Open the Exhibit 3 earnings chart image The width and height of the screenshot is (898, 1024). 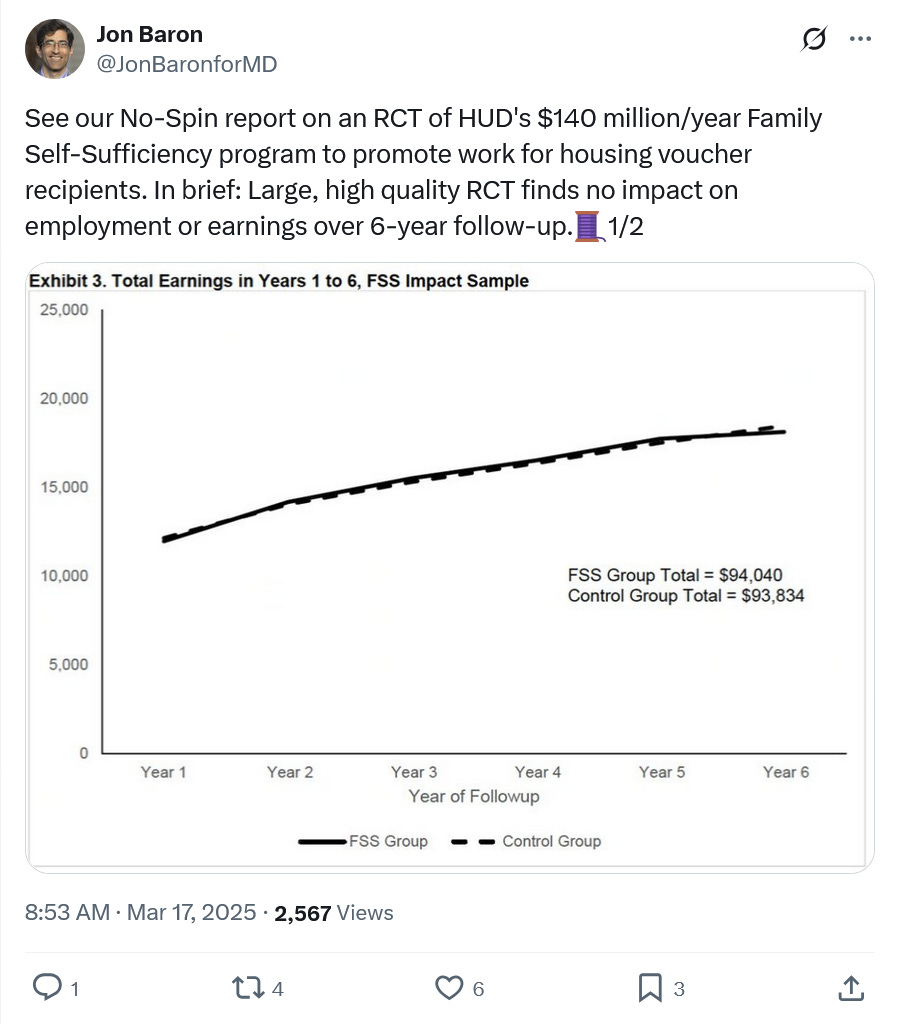449,568
